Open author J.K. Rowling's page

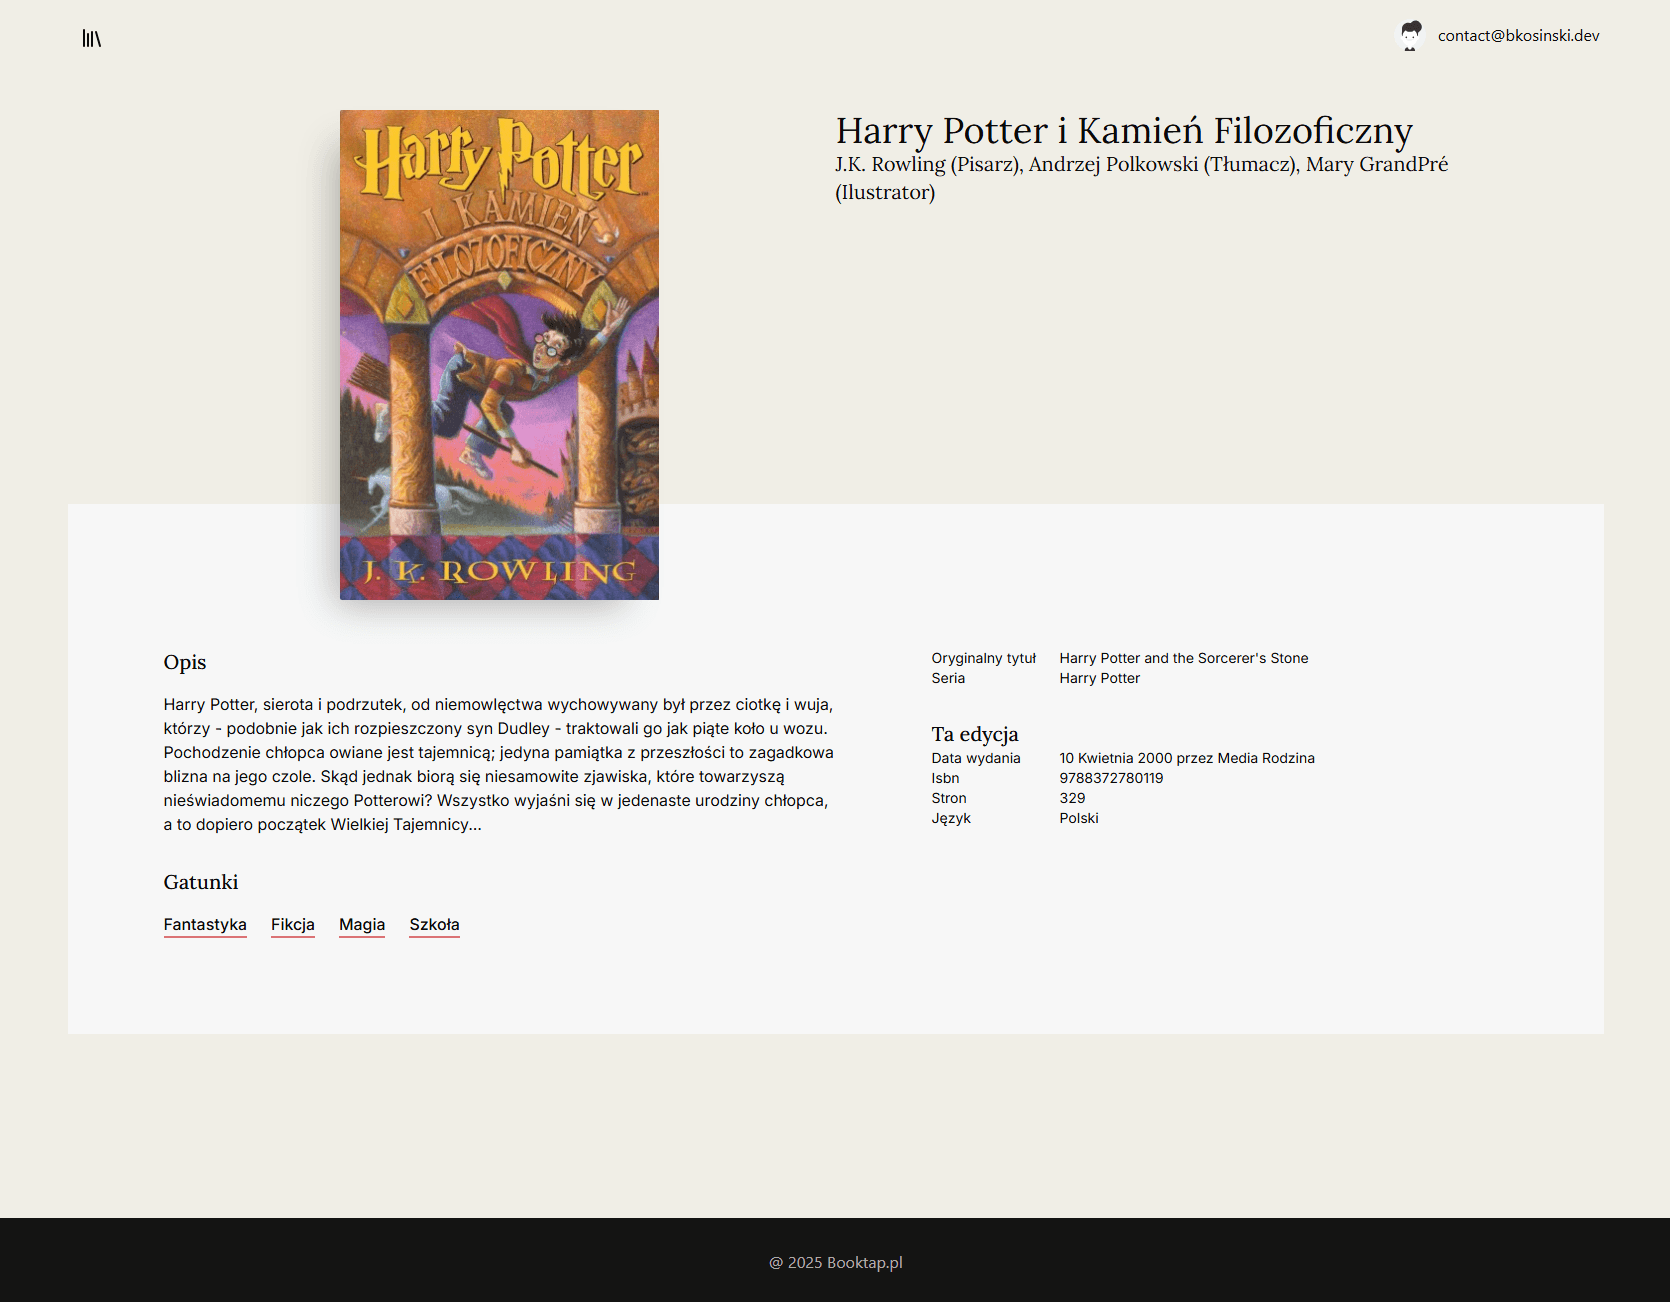(x=890, y=164)
